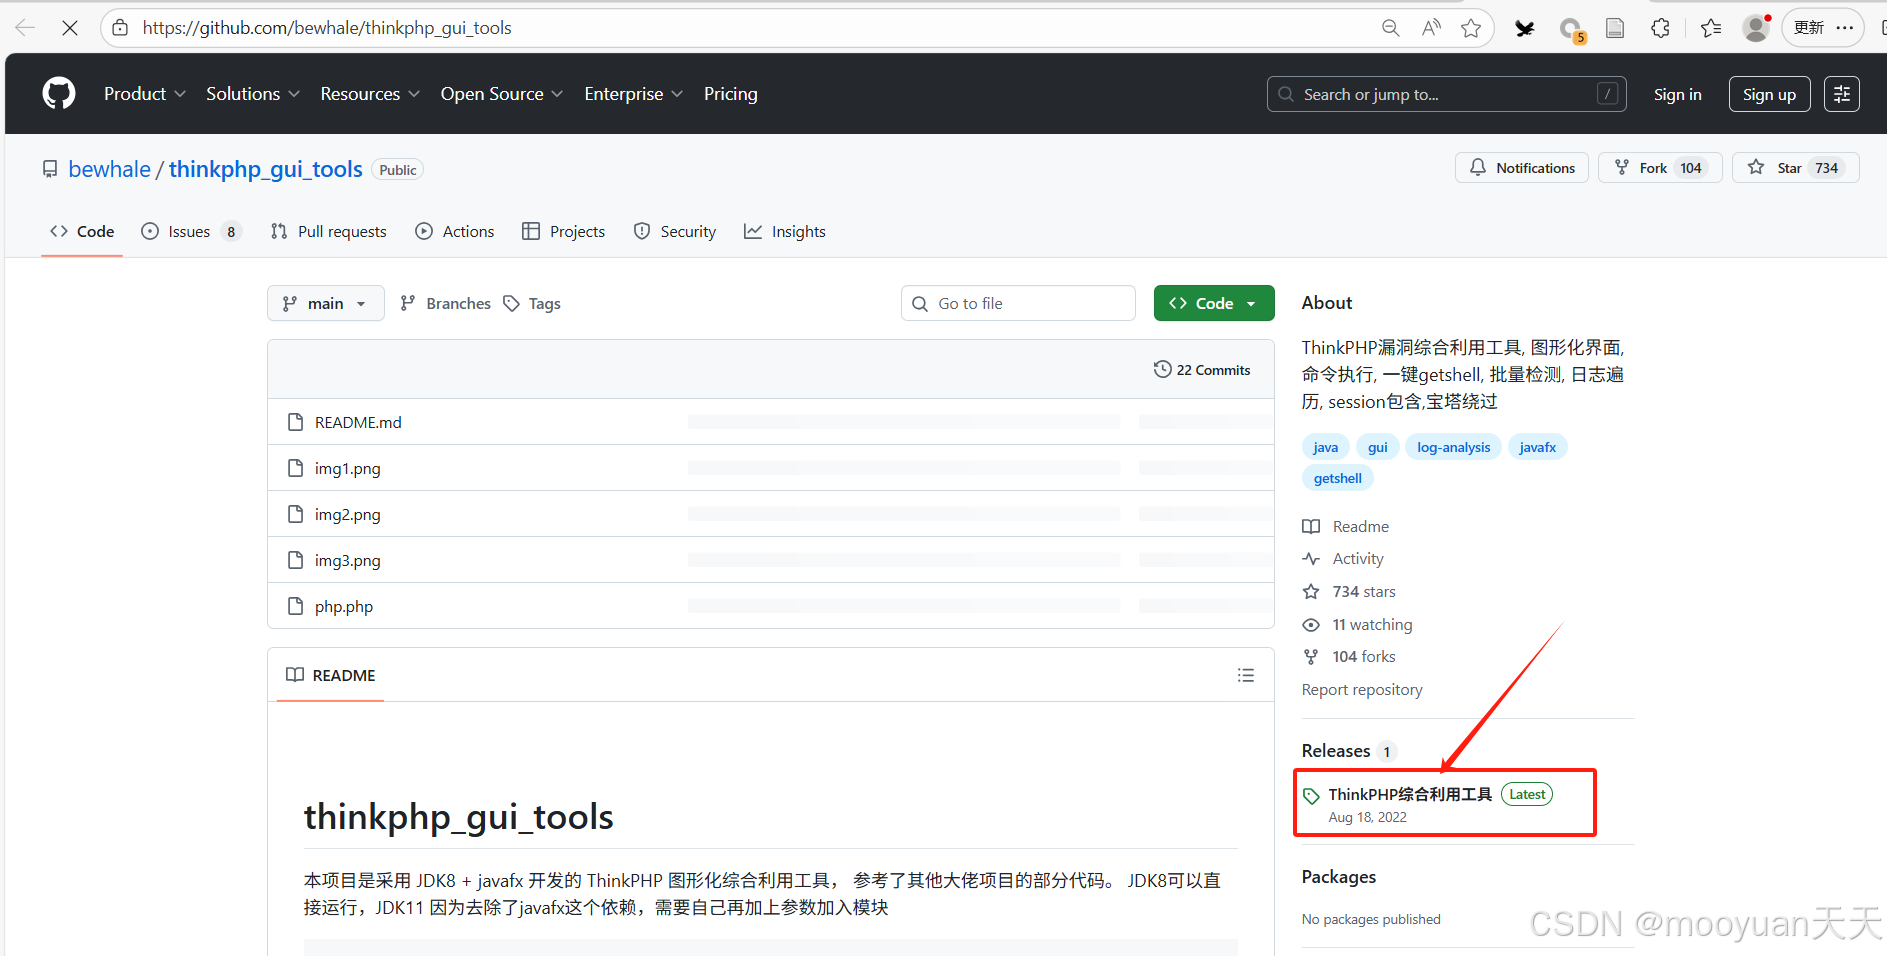Click the GitHub Octocat logo

pos(59,93)
